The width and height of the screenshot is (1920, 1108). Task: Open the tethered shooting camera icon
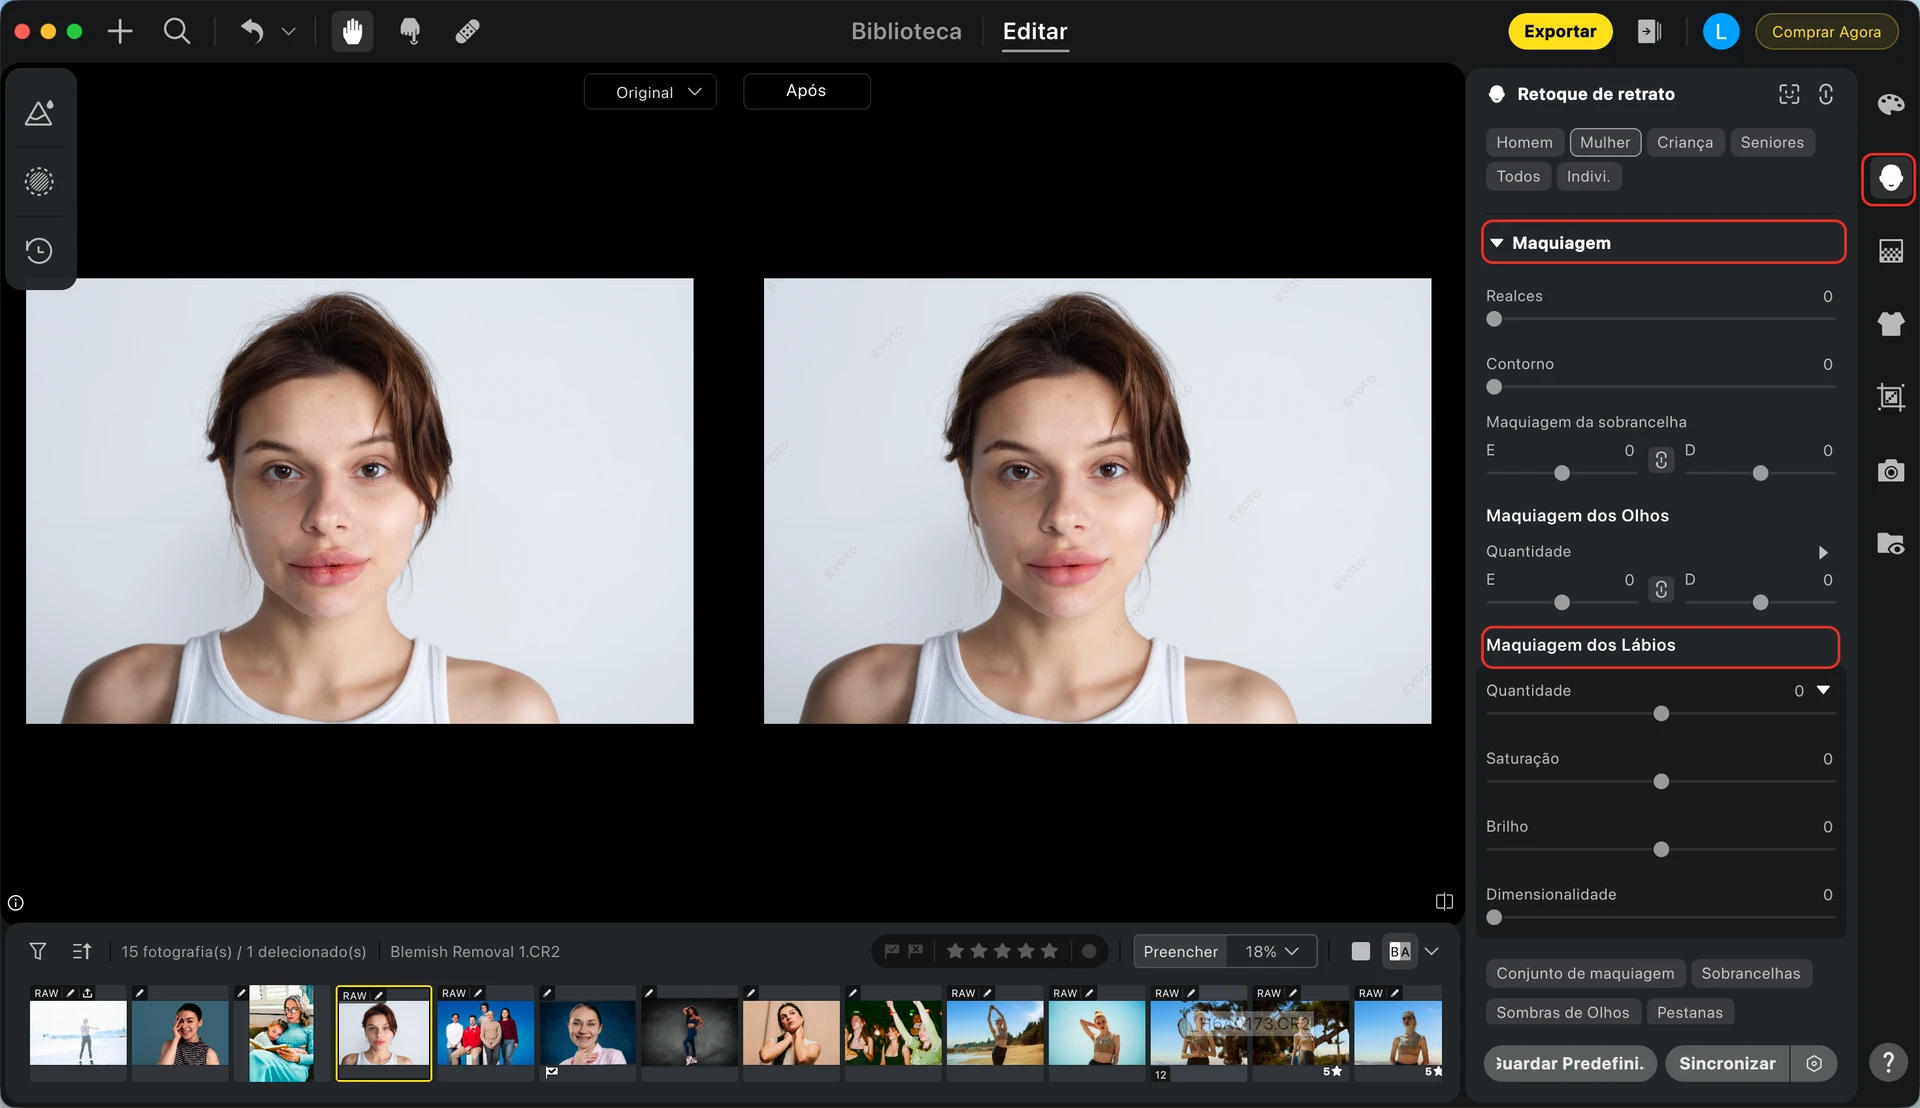coord(1890,471)
